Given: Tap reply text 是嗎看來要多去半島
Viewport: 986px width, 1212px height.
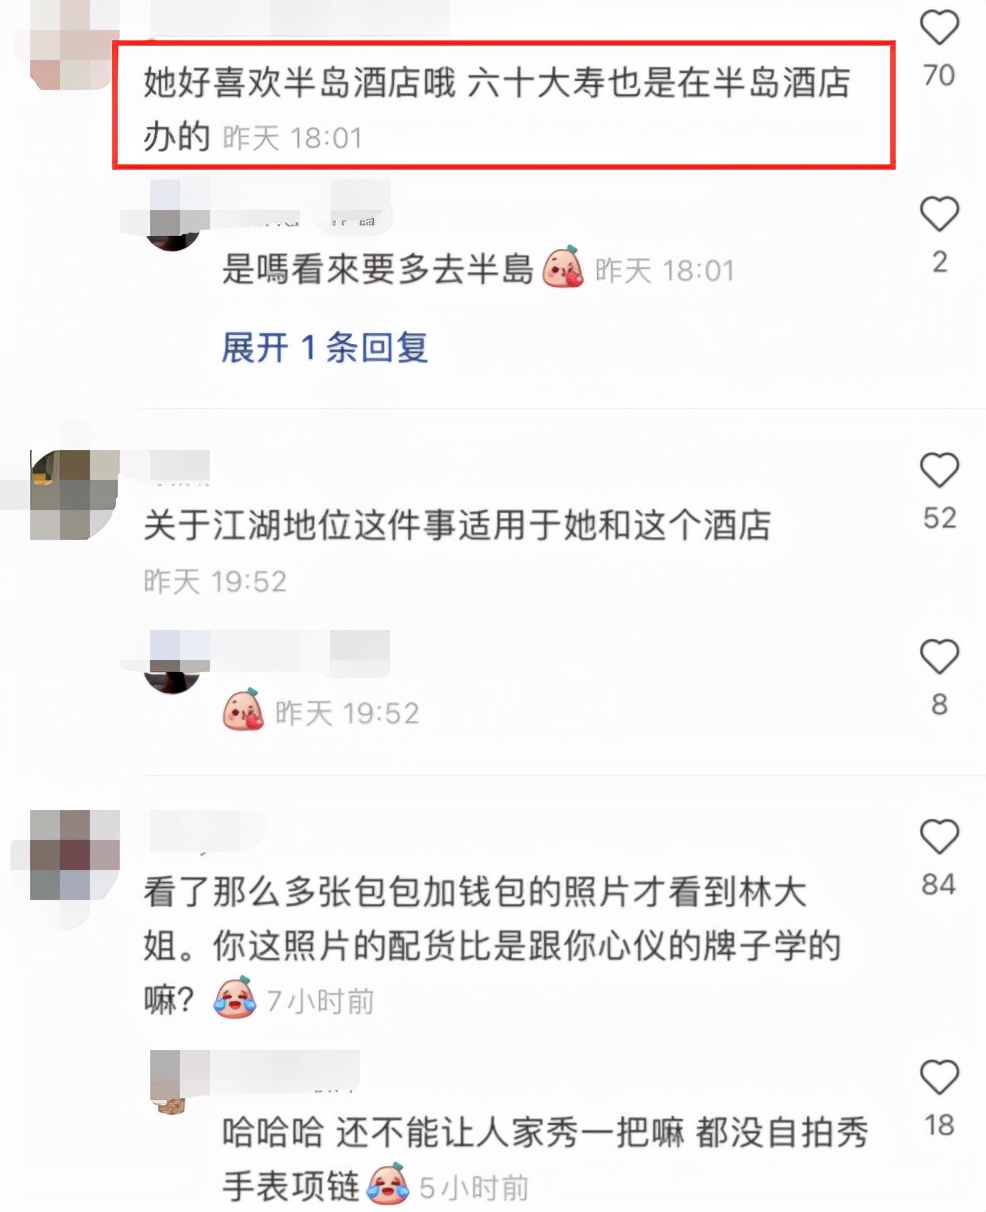Looking at the screenshot, I should click(x=377, y=269).
